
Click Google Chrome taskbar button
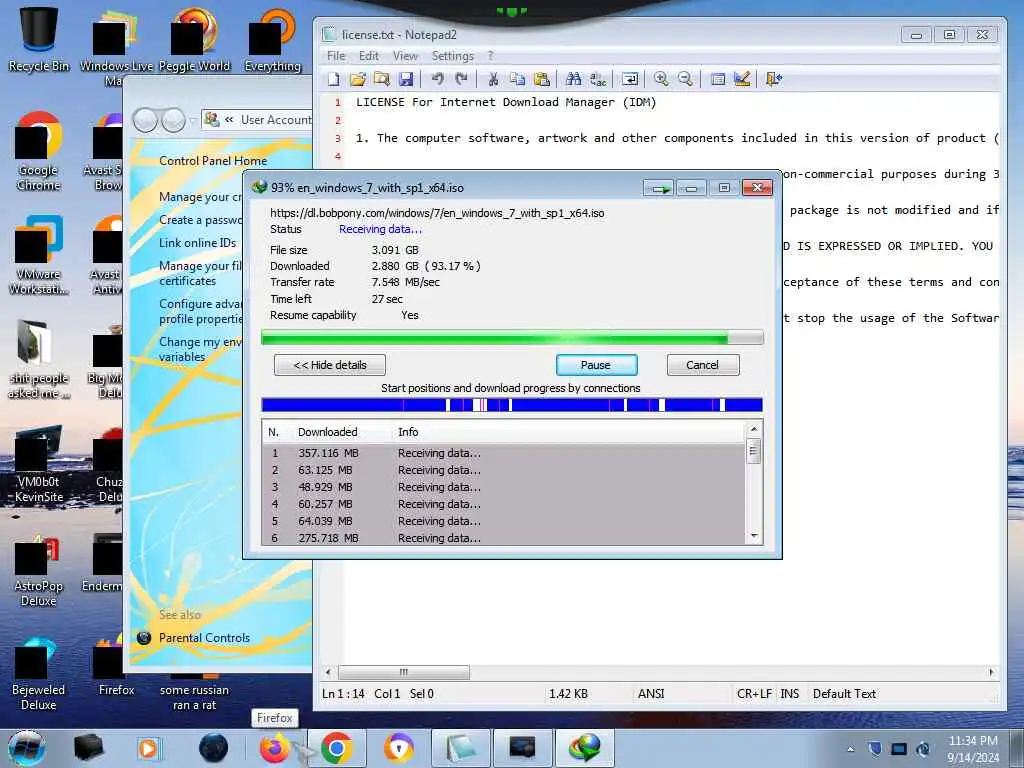pos(336,748)
